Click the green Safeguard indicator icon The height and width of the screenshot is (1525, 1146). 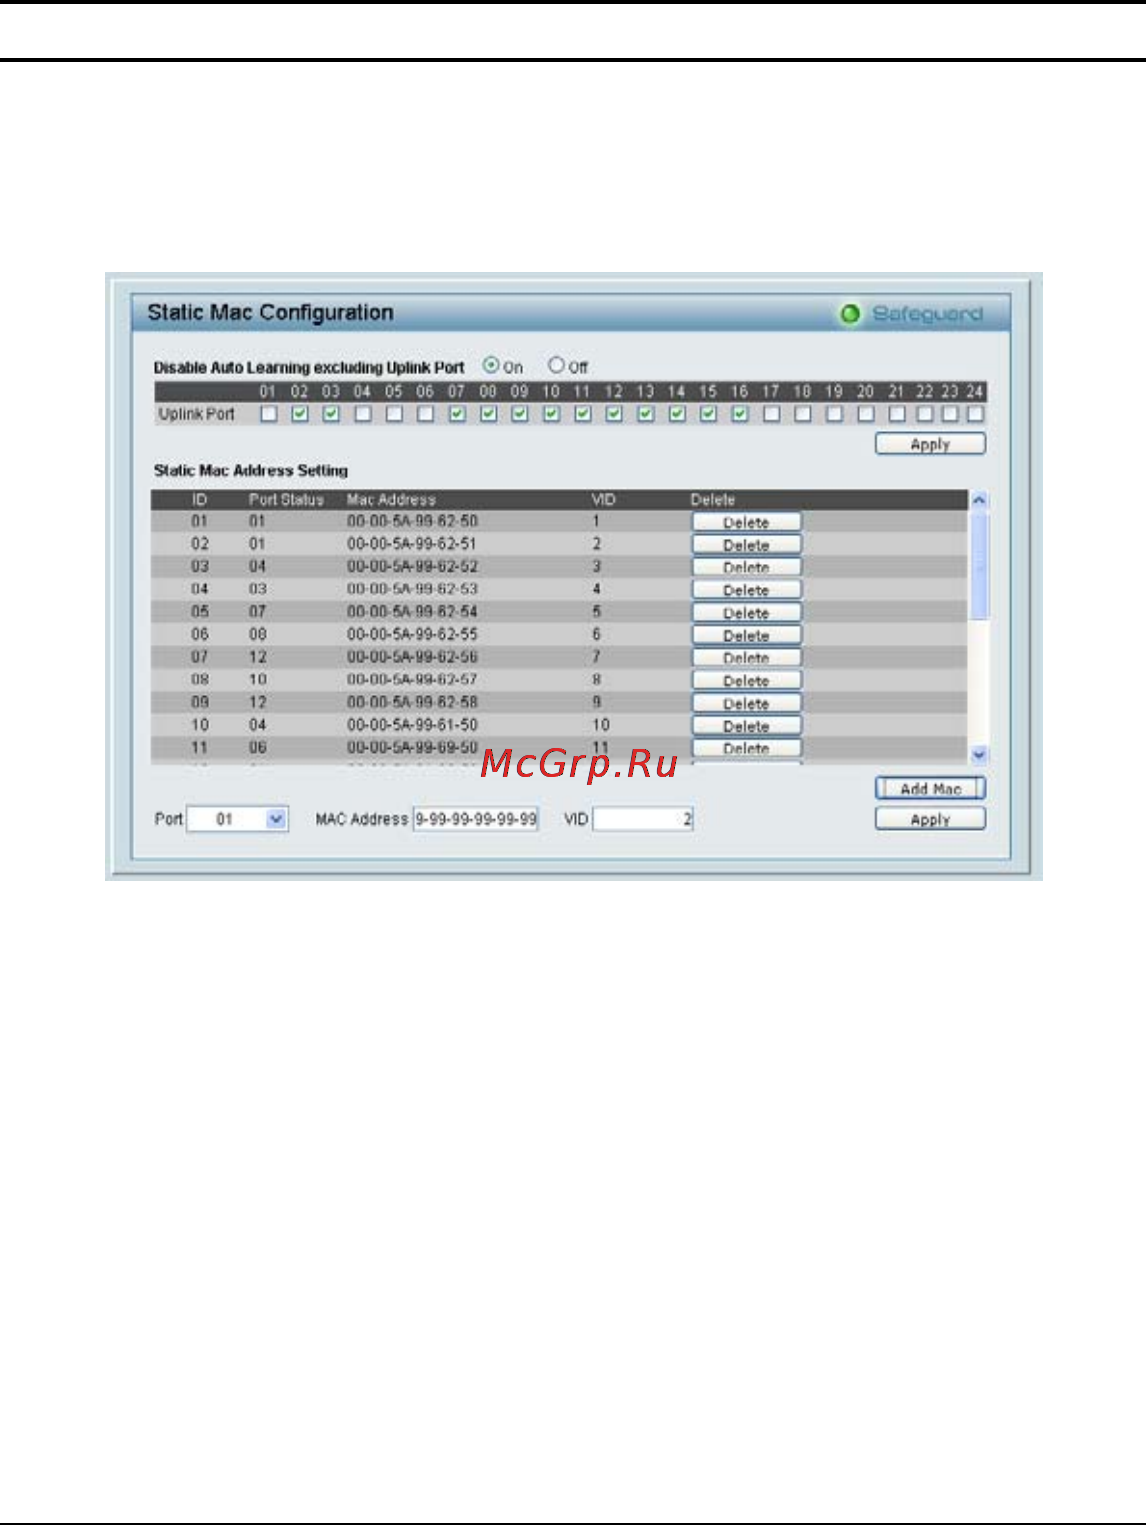click(850, 314)
